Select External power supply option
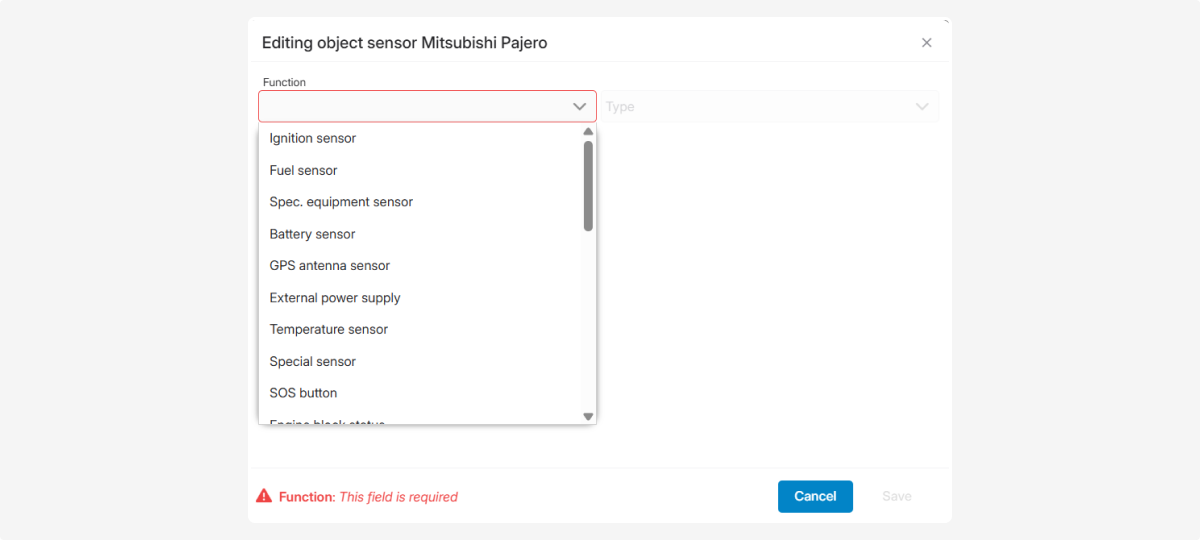This screenshot has width=1200, height=540. tap(335, 298)
